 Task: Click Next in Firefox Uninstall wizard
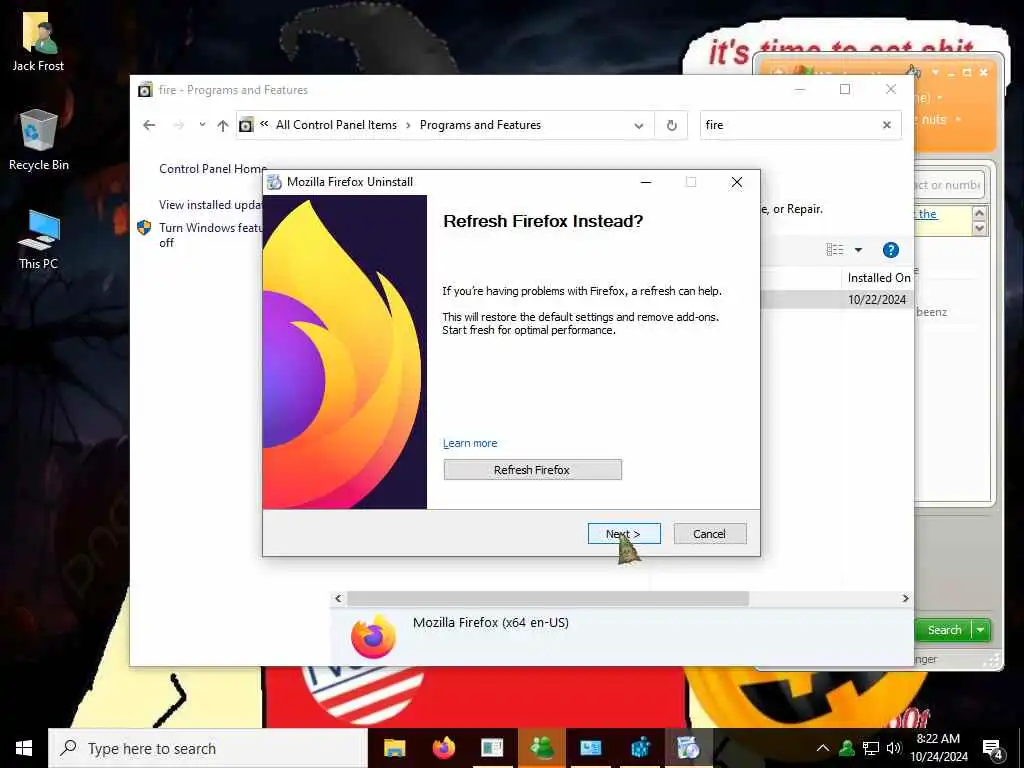click(624, 534)
